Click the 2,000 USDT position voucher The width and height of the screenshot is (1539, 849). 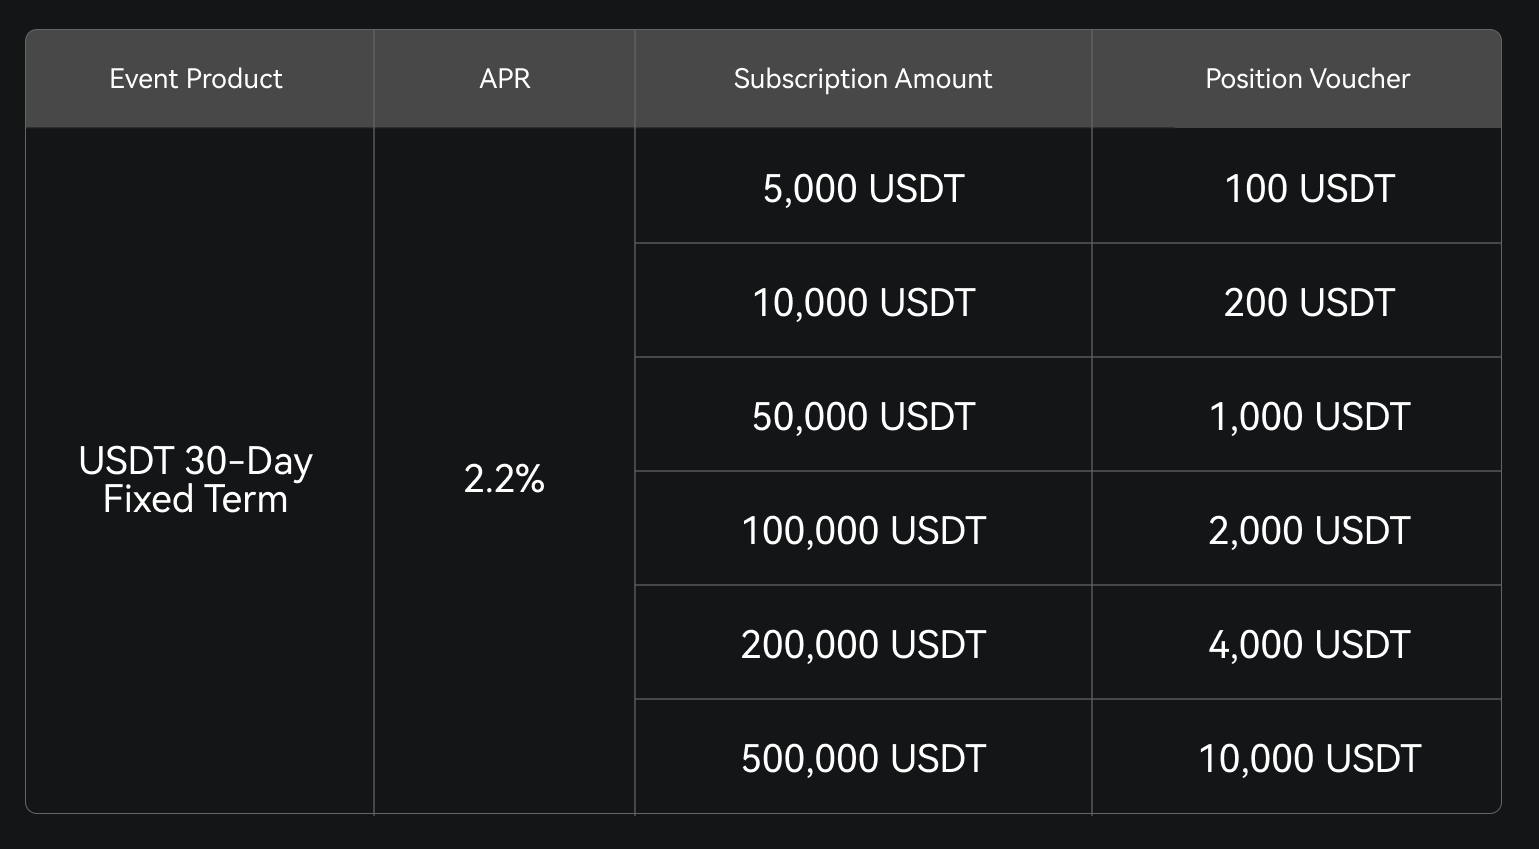(x=1309, y=531)
